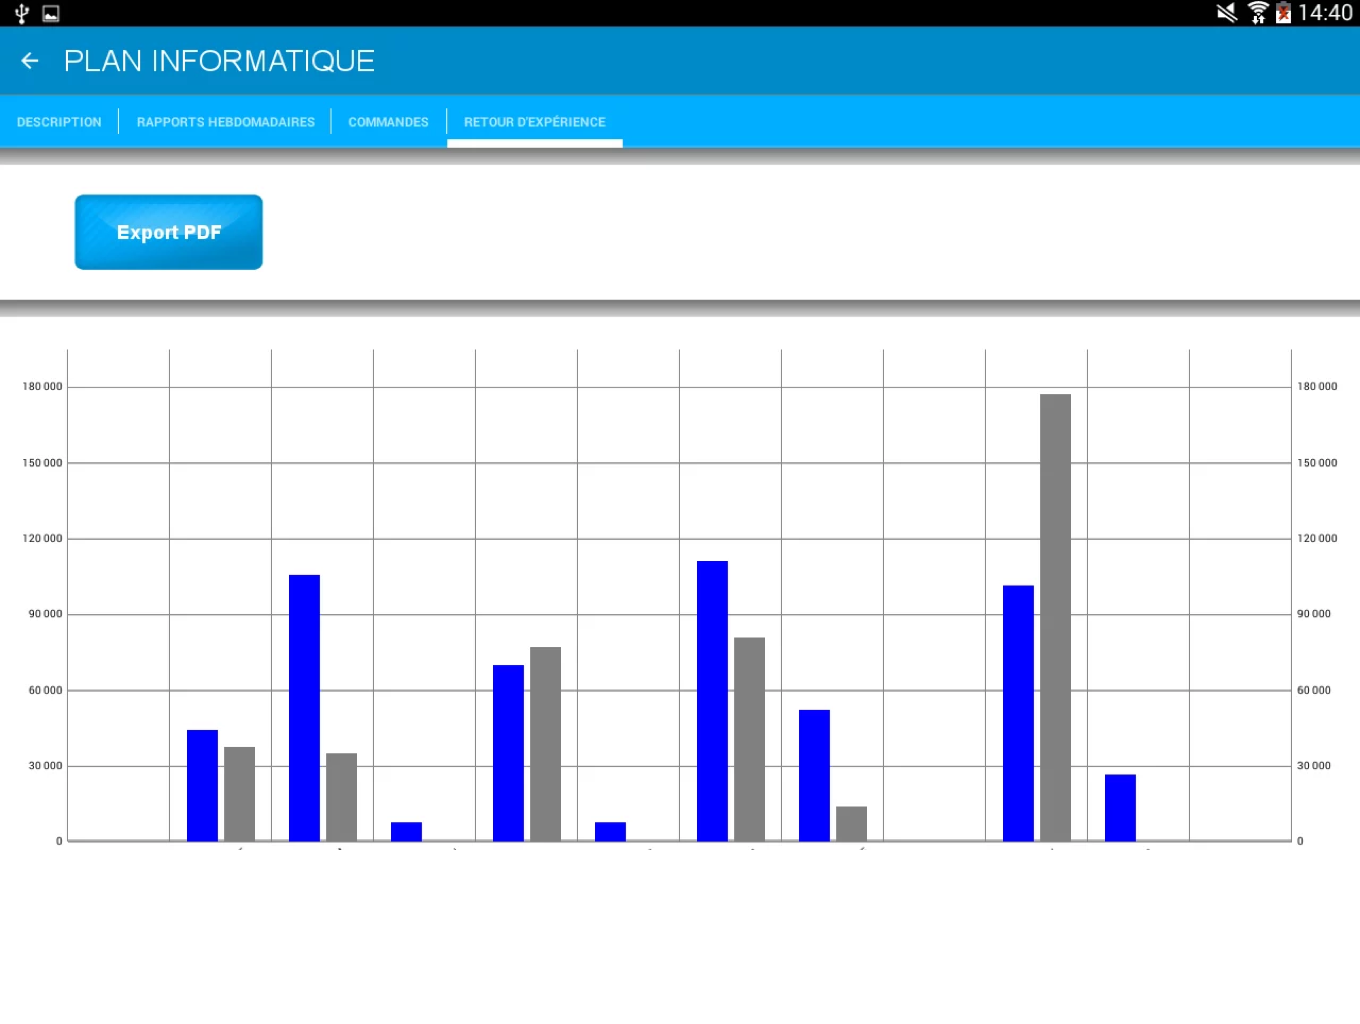Open the Rapports Hebdomadaires tab
The width and height of the screenshot is (1360, 1024).
pyautogui.click(x=225, y=122)
